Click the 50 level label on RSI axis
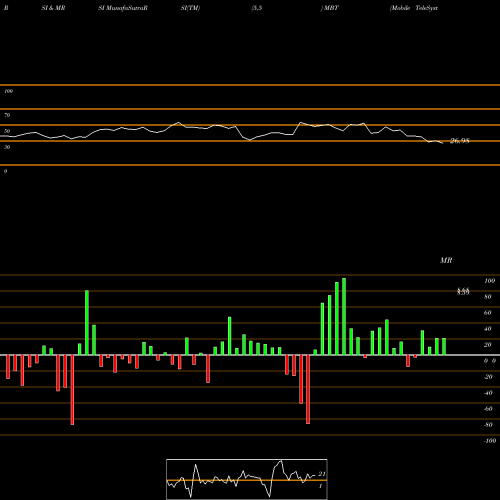The image size is (500, 500). [x=7, y=131]
